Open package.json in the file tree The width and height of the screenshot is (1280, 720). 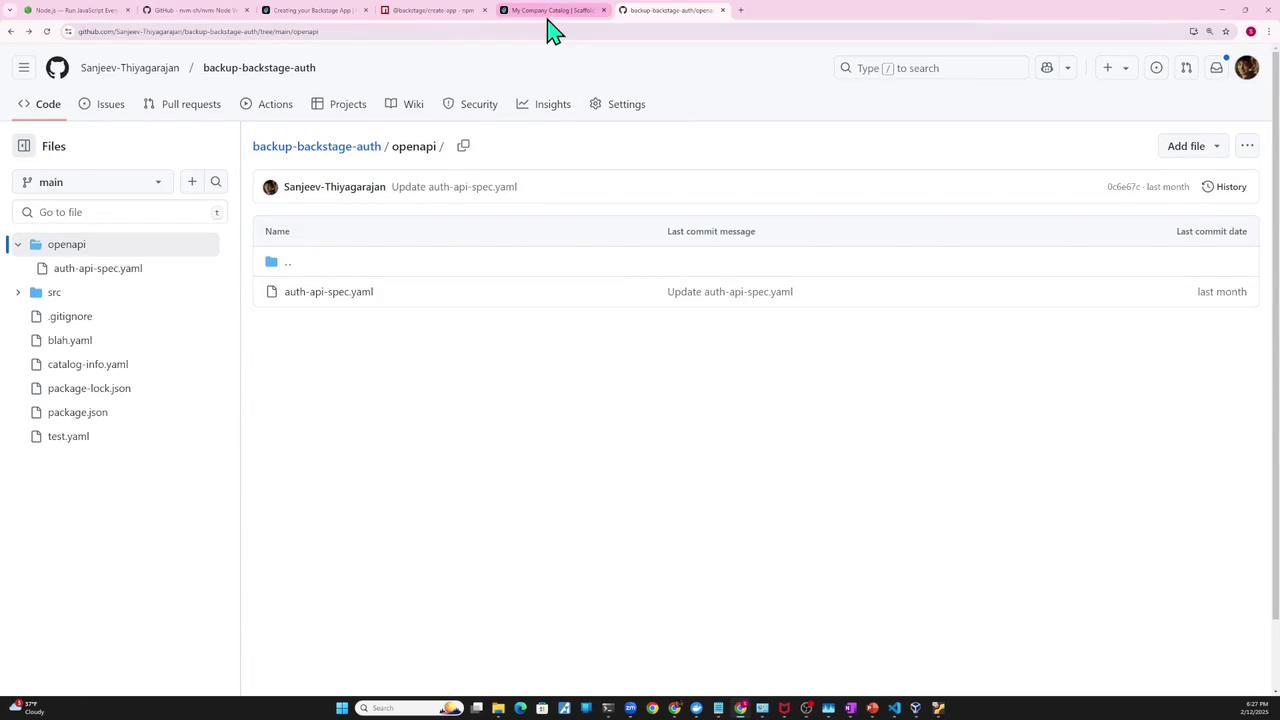coord(78,412)
